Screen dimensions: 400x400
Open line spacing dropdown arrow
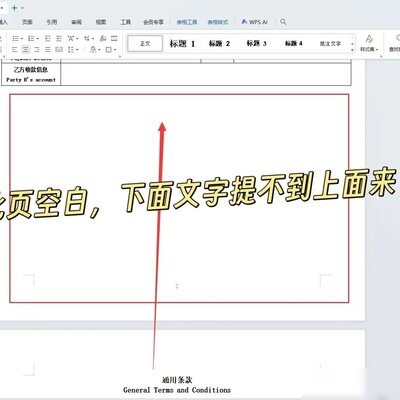[x=77, y=50]
